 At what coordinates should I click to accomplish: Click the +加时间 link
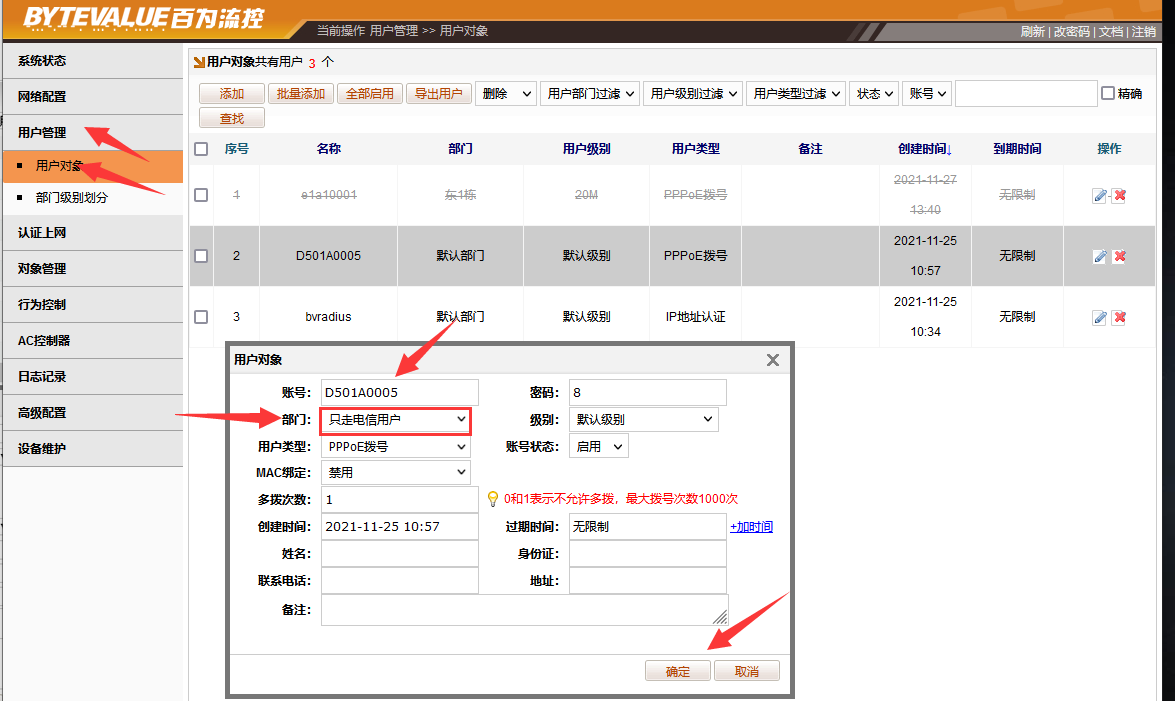751,527
